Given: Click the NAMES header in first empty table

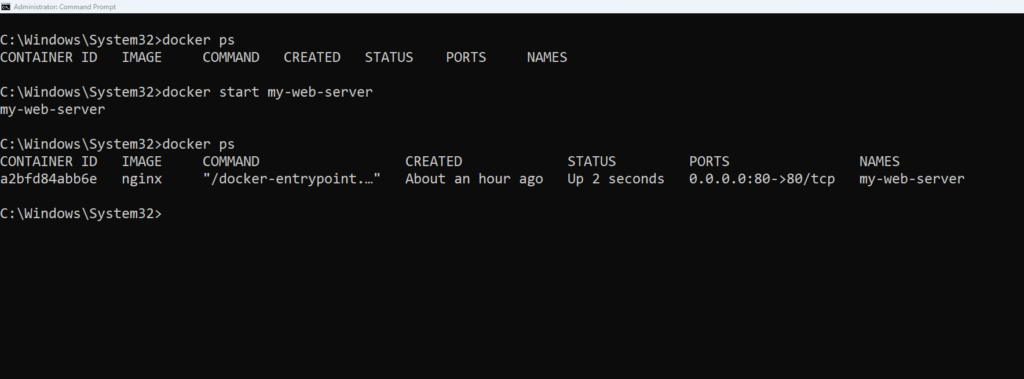Looking at the screenshot, I should [x=547, y=58].
